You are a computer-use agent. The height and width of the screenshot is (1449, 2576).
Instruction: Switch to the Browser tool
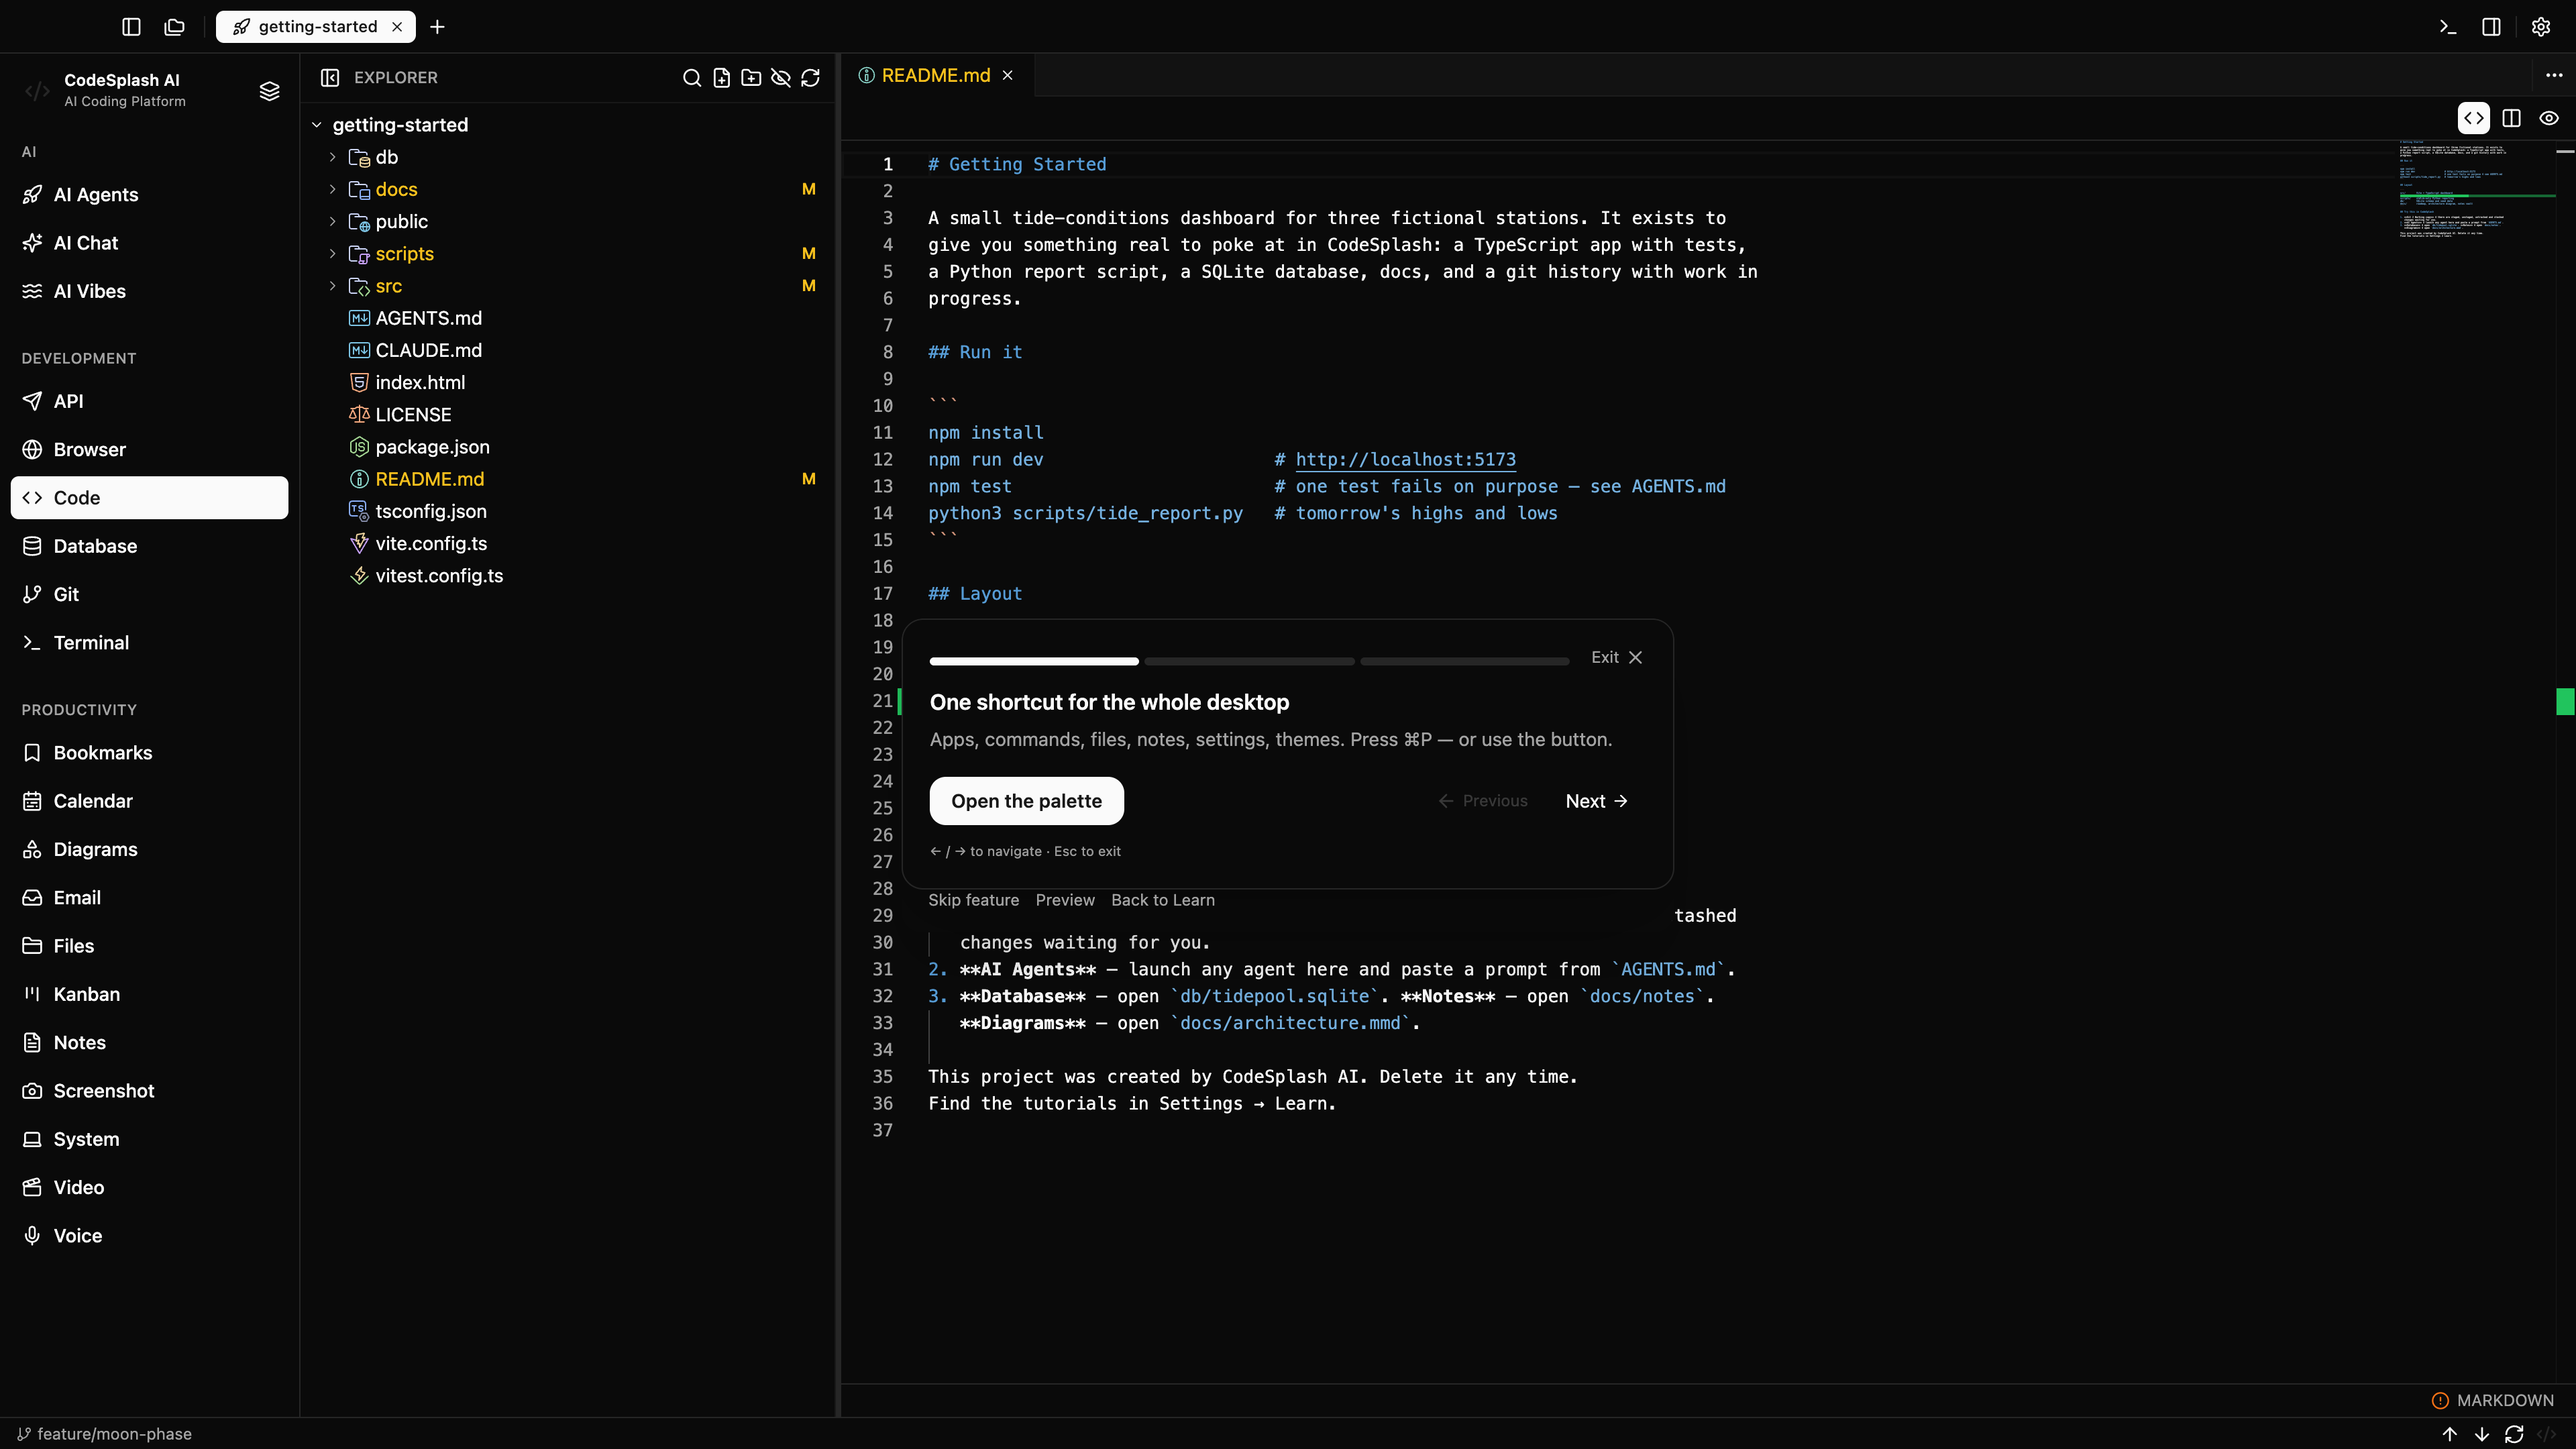coord(149,449)
